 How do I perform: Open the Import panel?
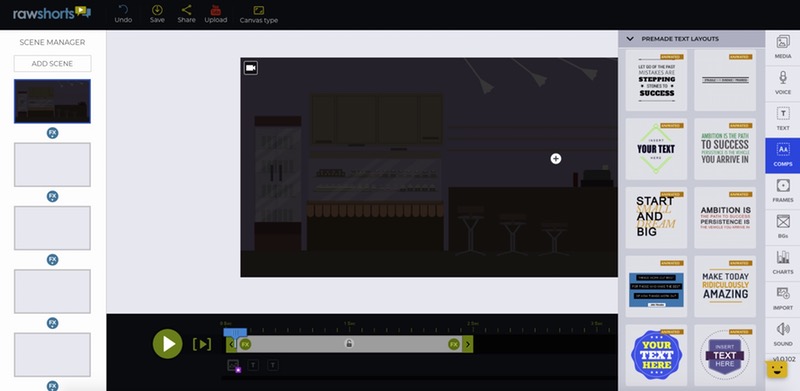tap(783, 299)
